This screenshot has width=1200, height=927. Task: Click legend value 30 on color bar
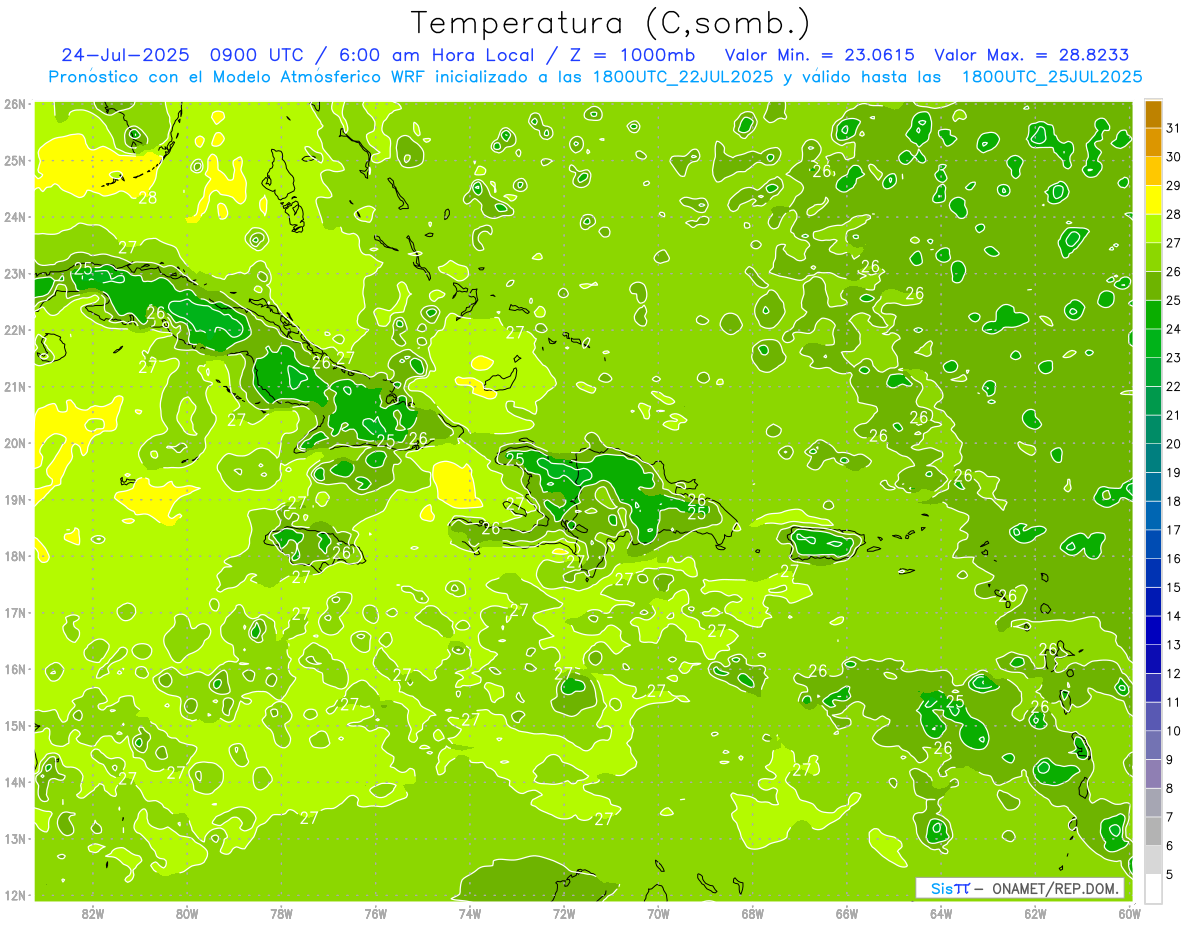1173,157
